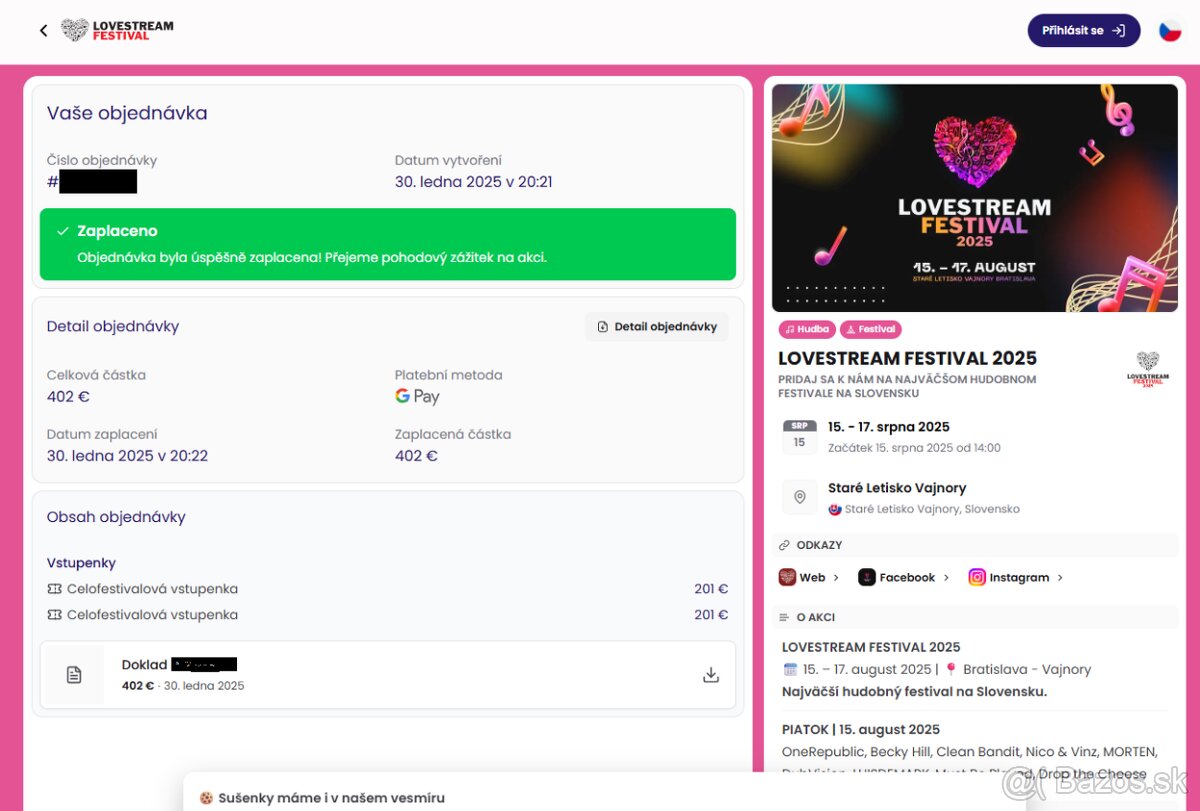Image resolution: width=1200 pixels, height=811 pixels.
Task: Click the Google Pay payment method logo
Action: (417, 396)
